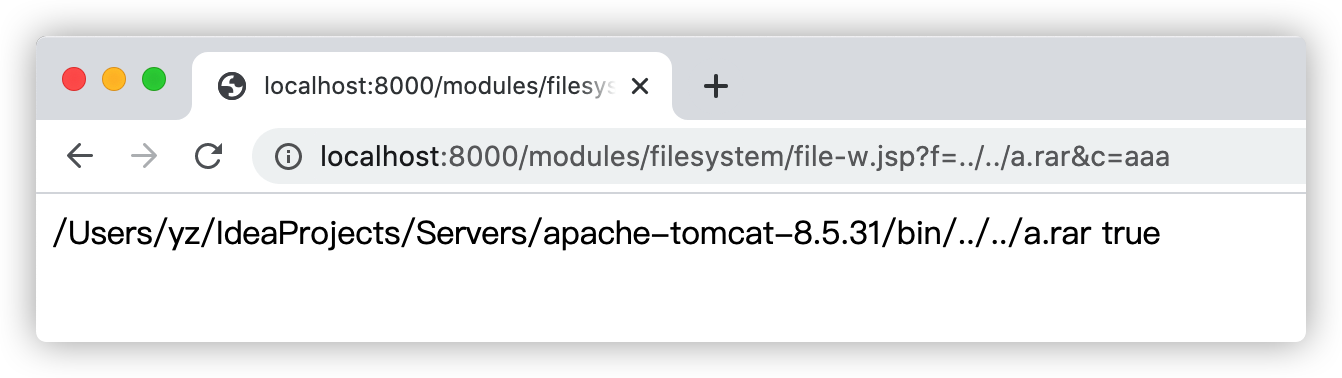Reload the current page
Screen dimensions: 1342x378
[208, 156]
